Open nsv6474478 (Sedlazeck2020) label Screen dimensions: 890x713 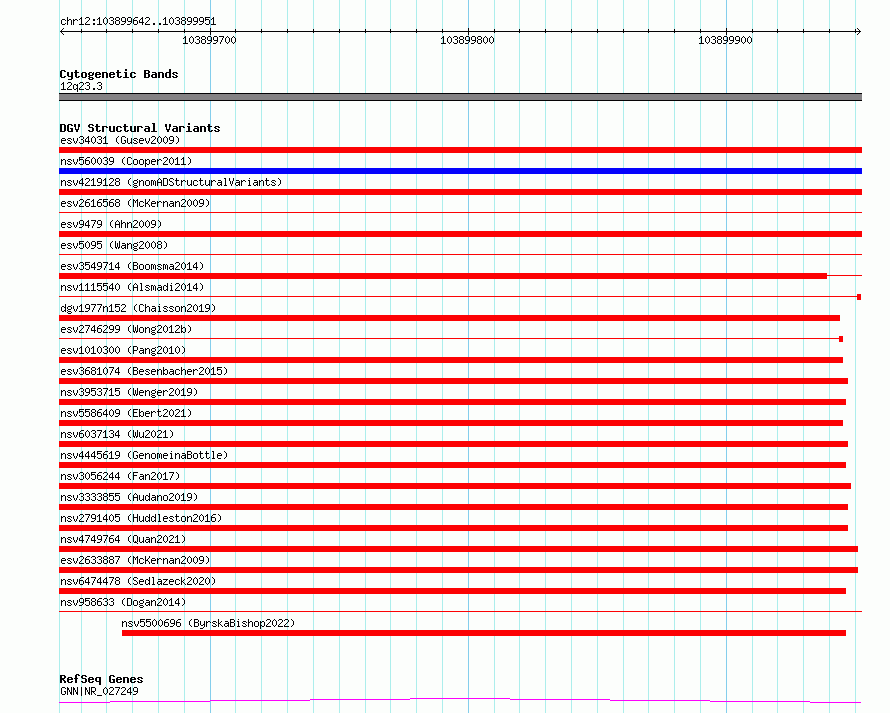coord(138,581)
